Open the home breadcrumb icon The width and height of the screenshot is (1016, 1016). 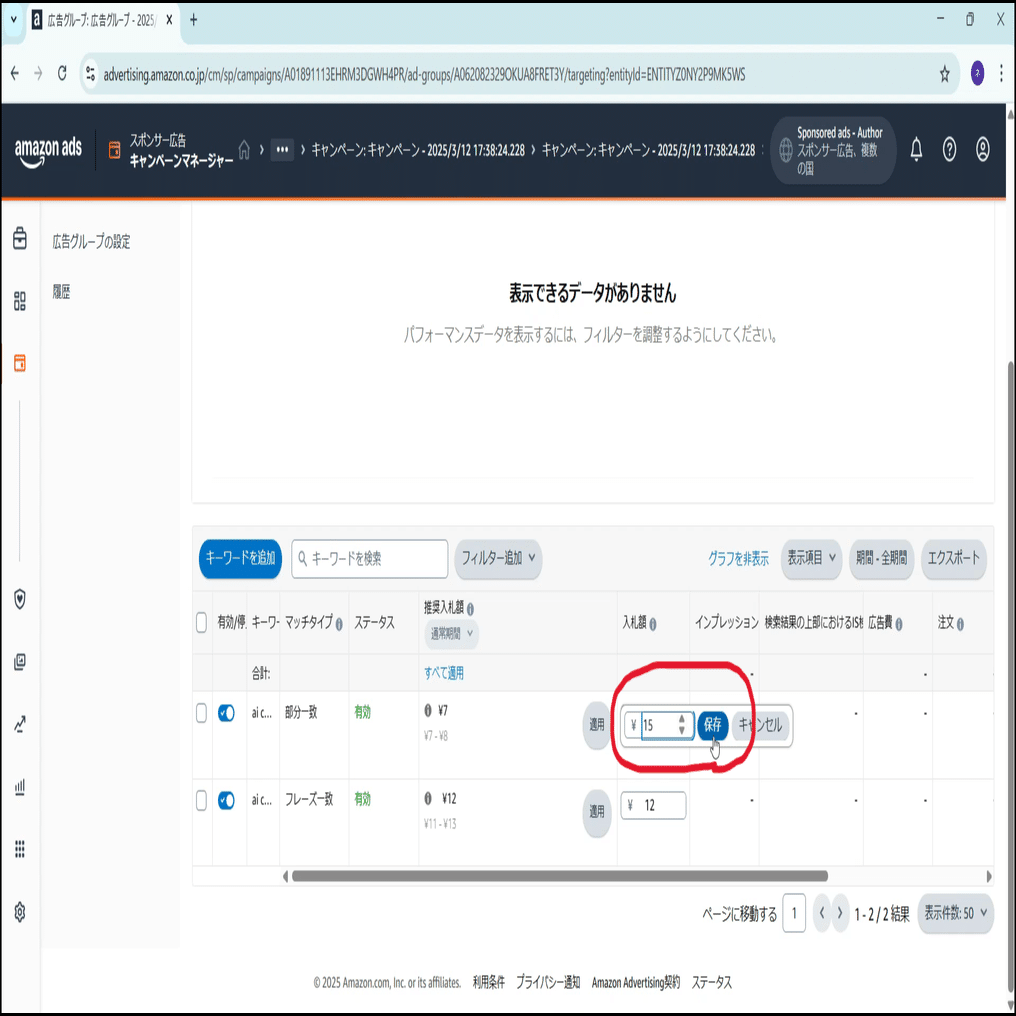[x=244, y=150]
